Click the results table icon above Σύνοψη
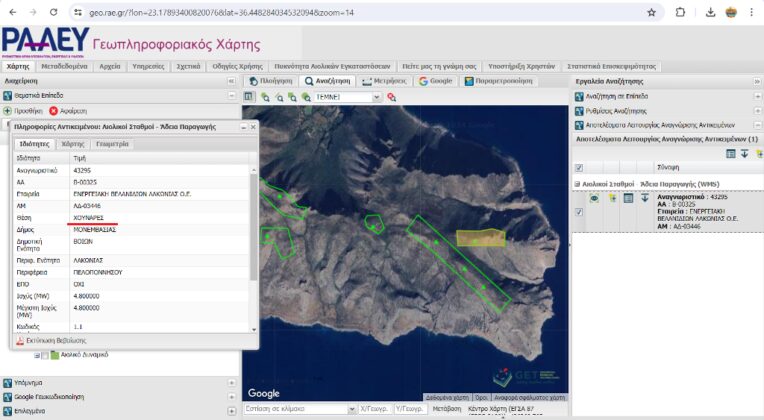This screenshot has width=764, height=420. (x=730, y=154)
